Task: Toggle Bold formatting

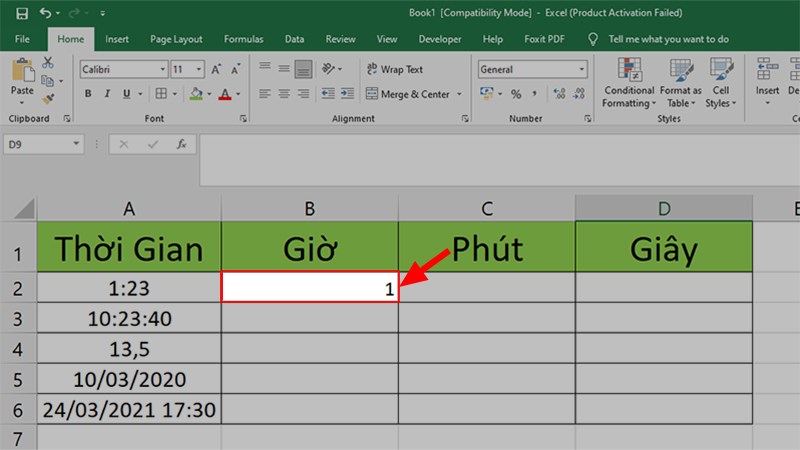Action: coord(88,93)
